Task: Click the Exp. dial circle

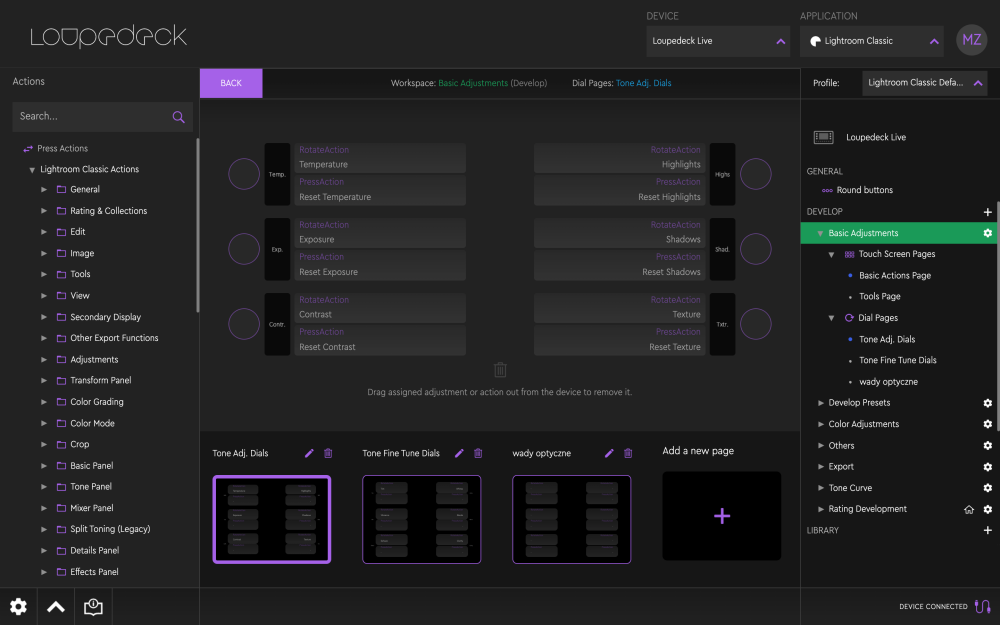Action: point(244,249)
